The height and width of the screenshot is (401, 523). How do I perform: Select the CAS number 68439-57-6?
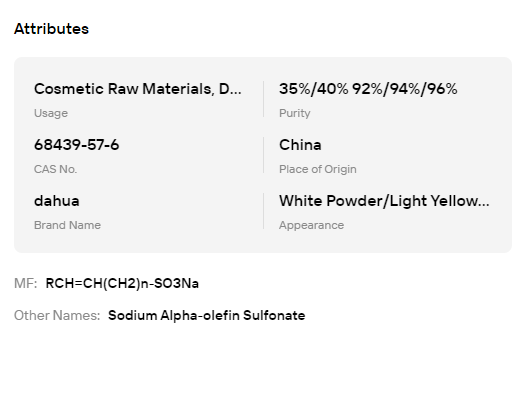point(76,145)
